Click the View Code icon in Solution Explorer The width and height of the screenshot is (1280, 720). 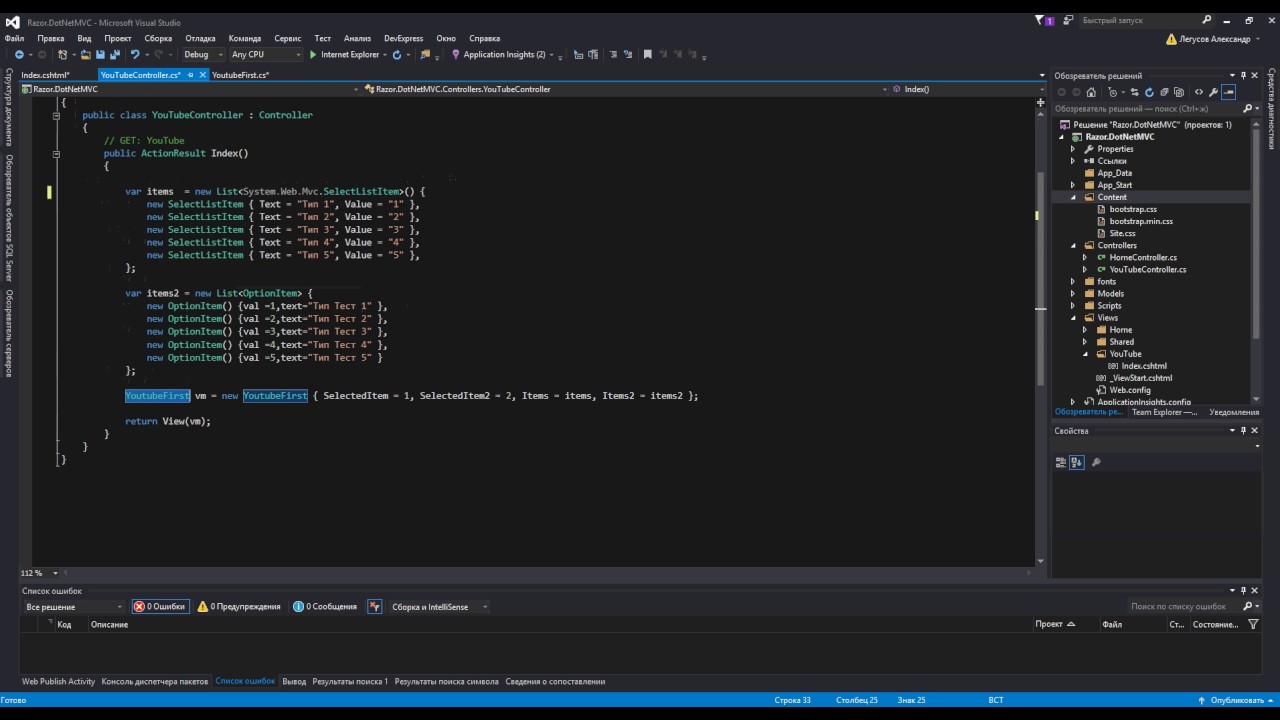(1199, 92)
